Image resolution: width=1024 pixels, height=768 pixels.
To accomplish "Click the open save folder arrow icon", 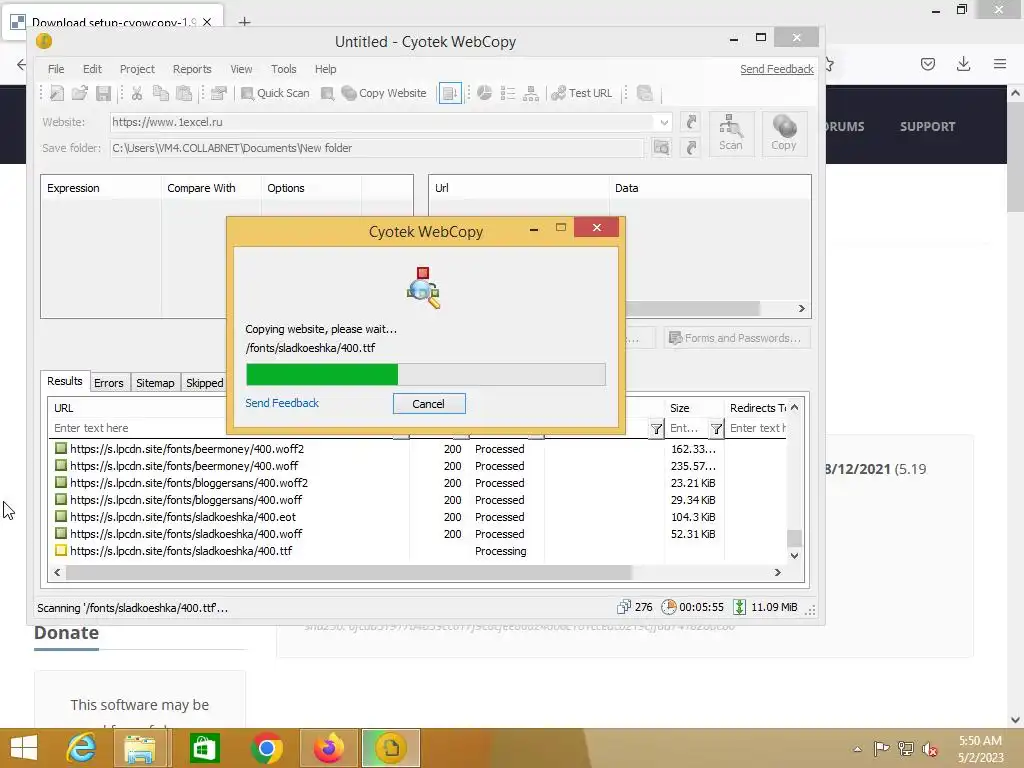I will coord(691,148).
